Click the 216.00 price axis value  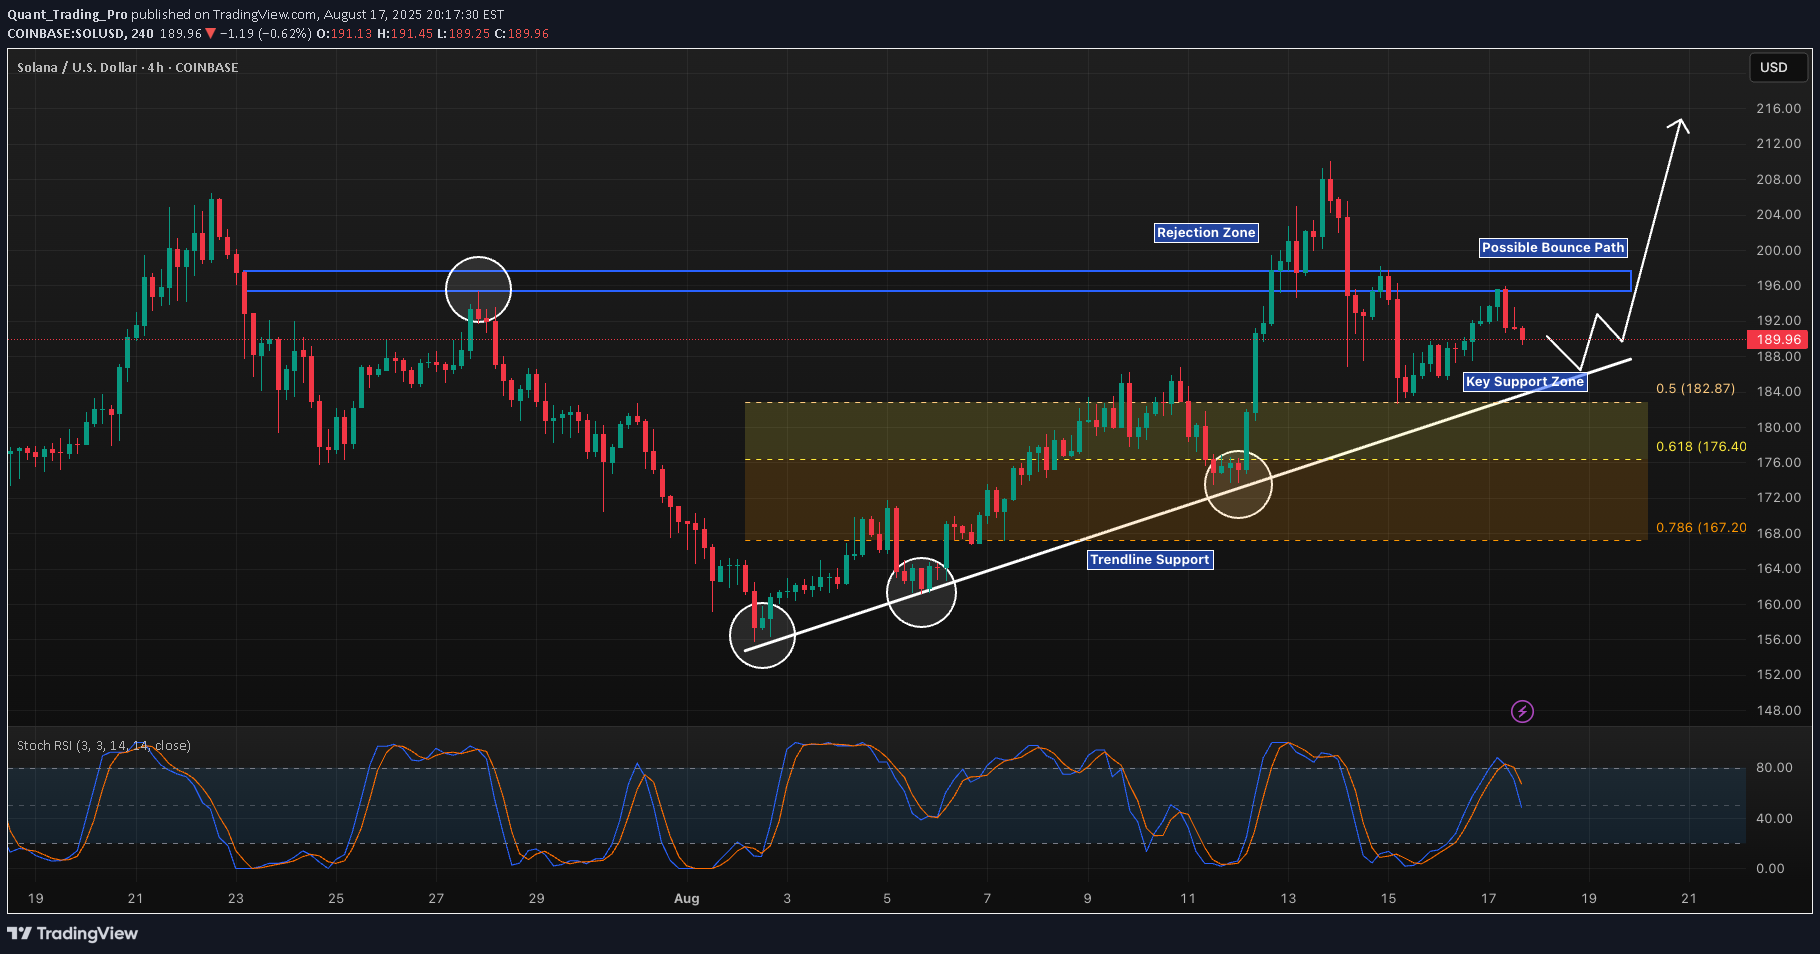tap(1778, 108)
